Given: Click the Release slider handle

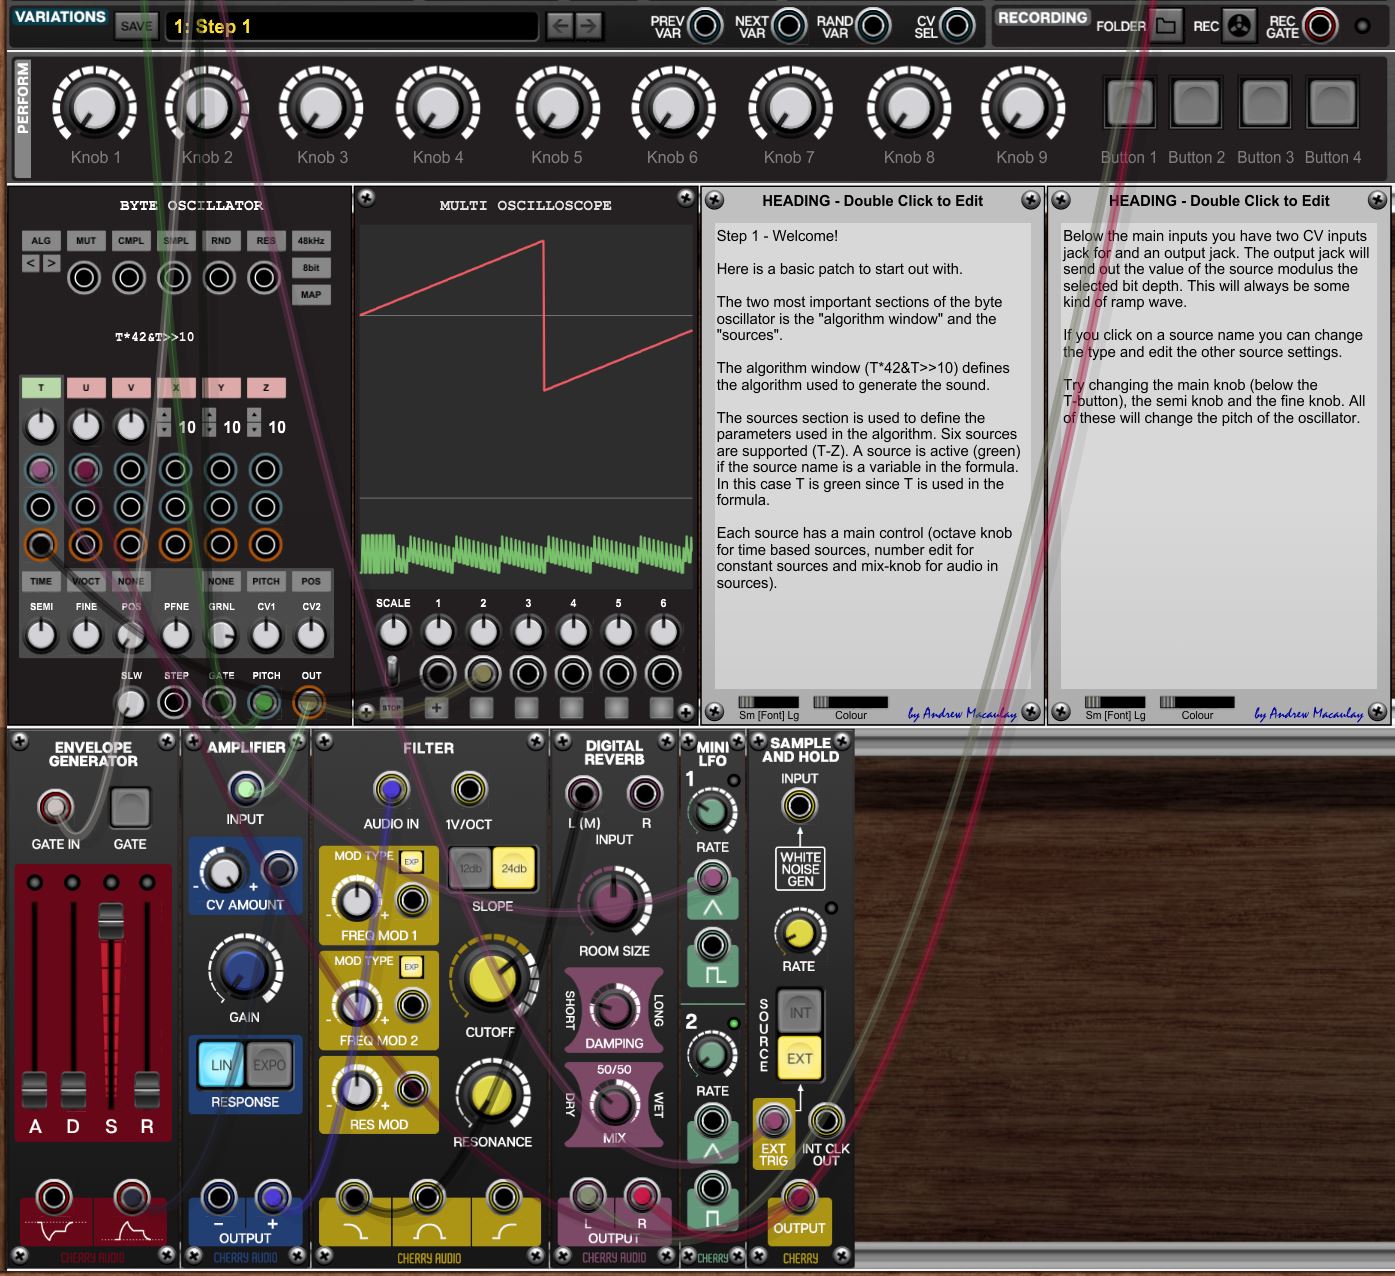Looking at the screenshot, I should pyautogui.click(x=147, y=1089).
